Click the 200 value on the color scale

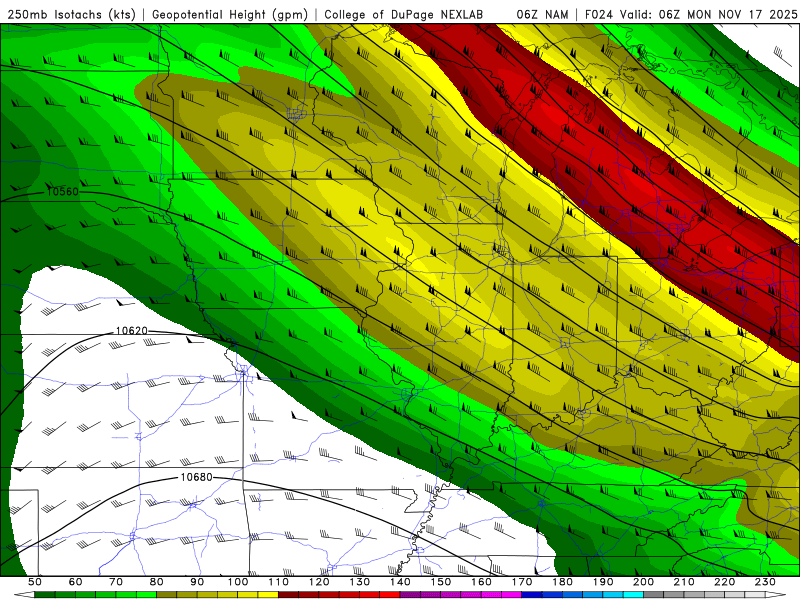coord(643,582)
